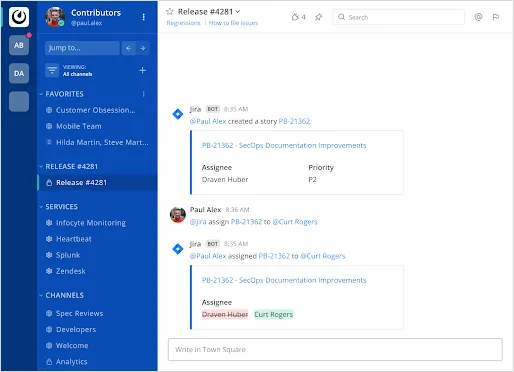Add a new channel with plus icon
The width and height of the screenshot is (514, 372).
[x=142, y=70]
